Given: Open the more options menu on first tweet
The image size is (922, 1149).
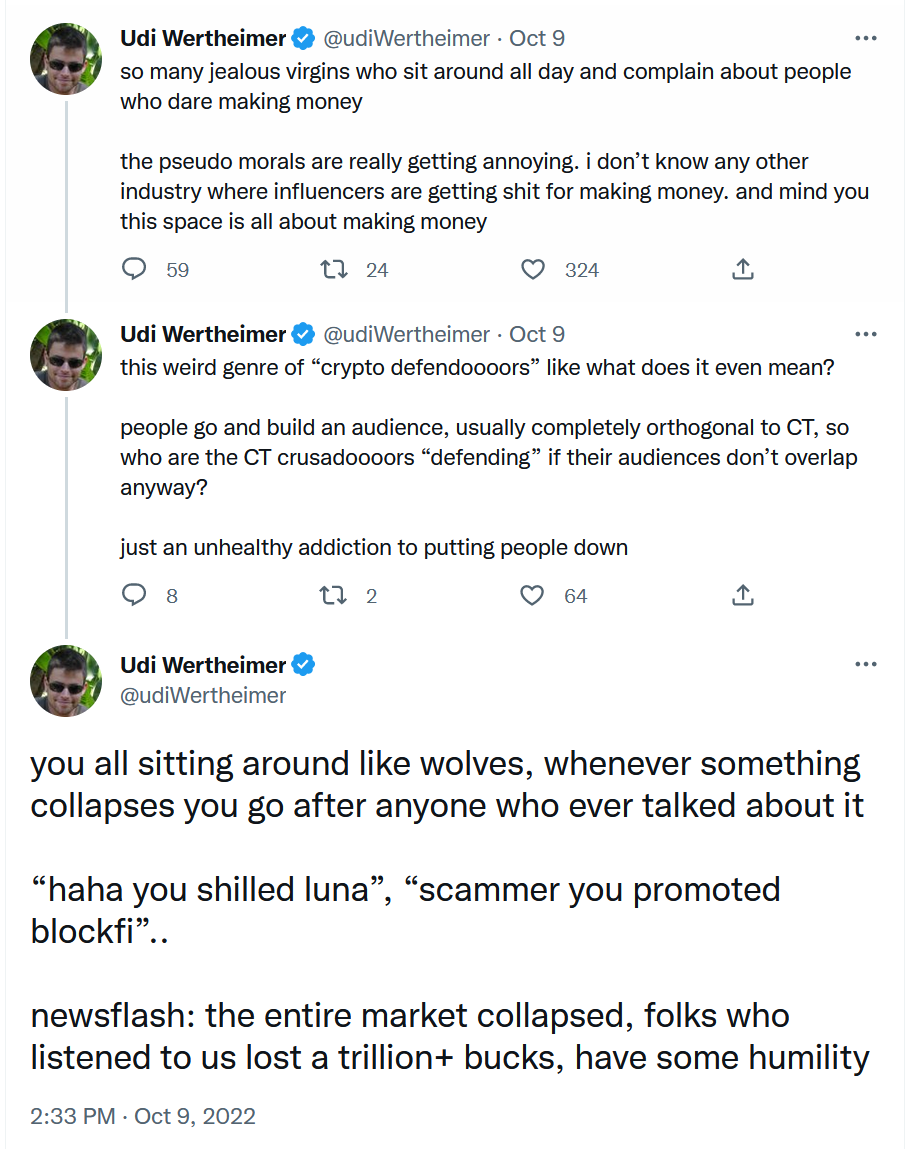Looking at the screenshot, I should tap(866, 39).
